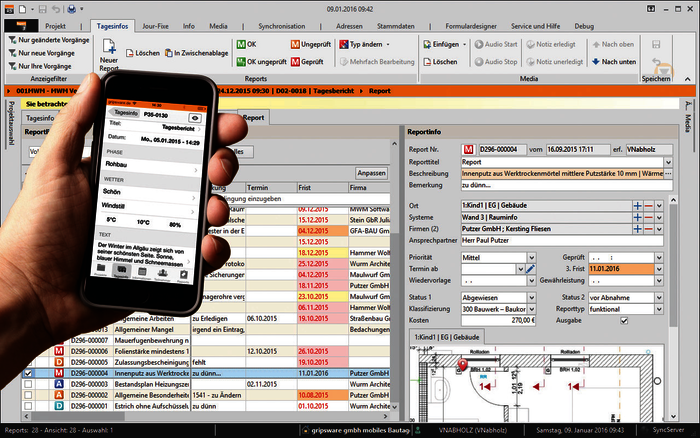
Task: Move item up with Nach oben
Action: point(613,44)
